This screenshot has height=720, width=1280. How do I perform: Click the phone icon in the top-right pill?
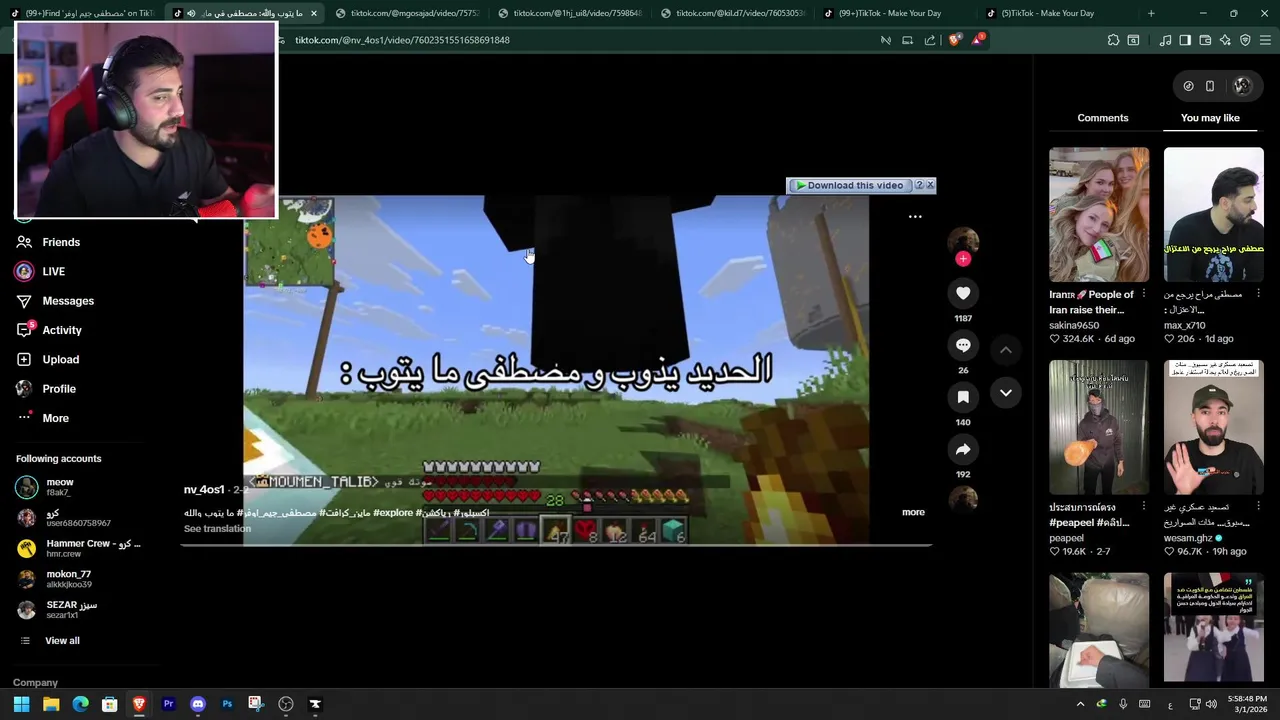[1210, 86]
